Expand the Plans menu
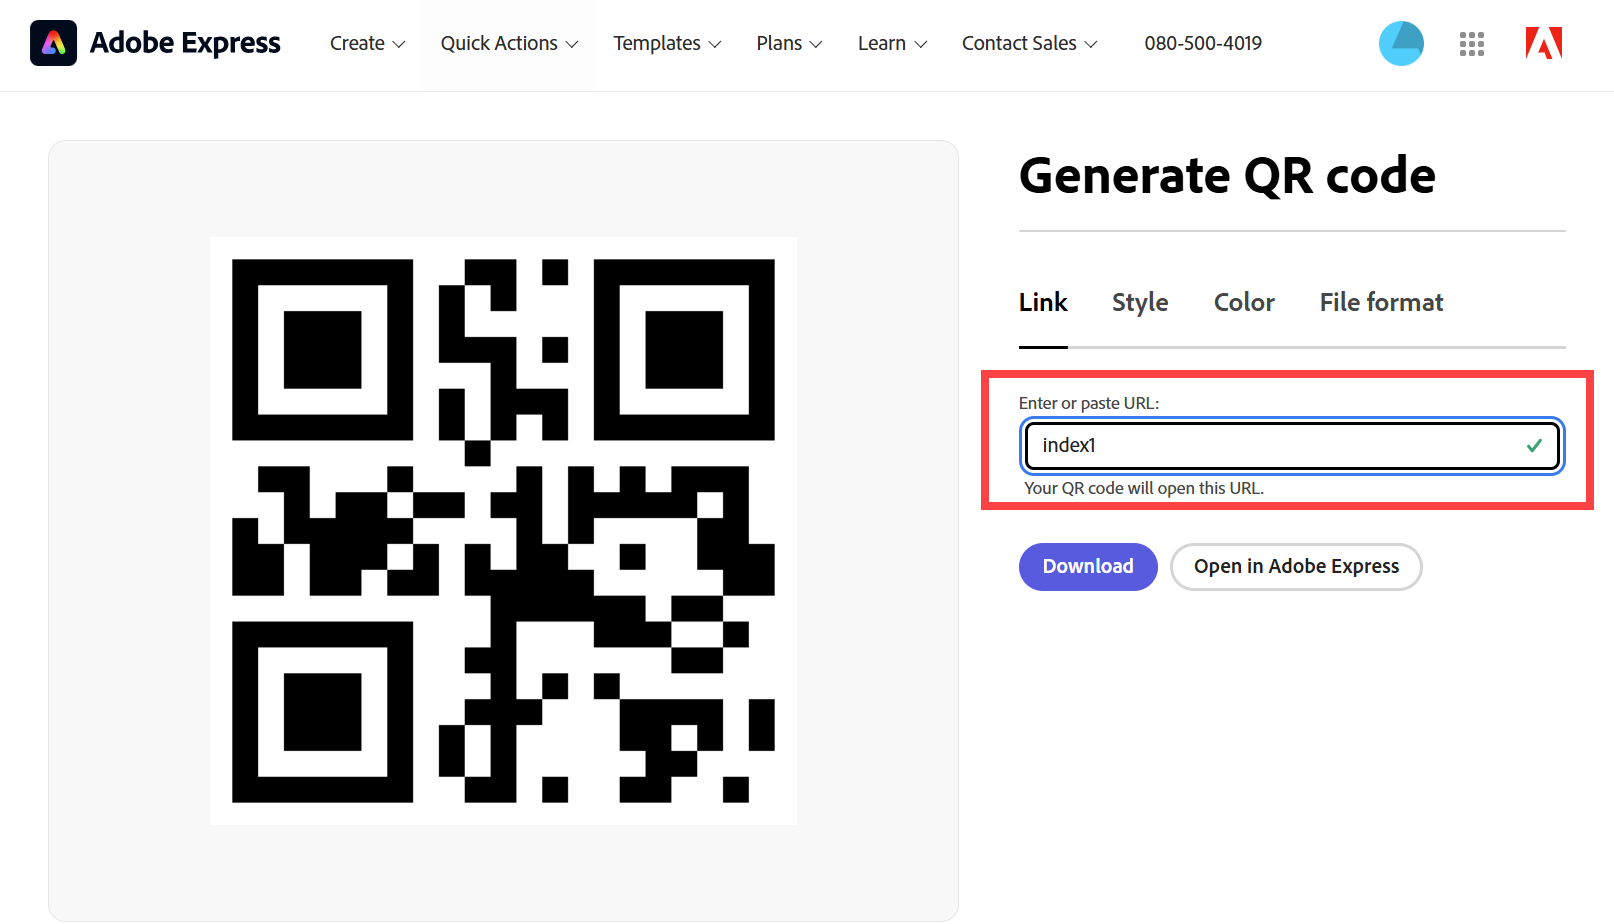 pos(789,43)
